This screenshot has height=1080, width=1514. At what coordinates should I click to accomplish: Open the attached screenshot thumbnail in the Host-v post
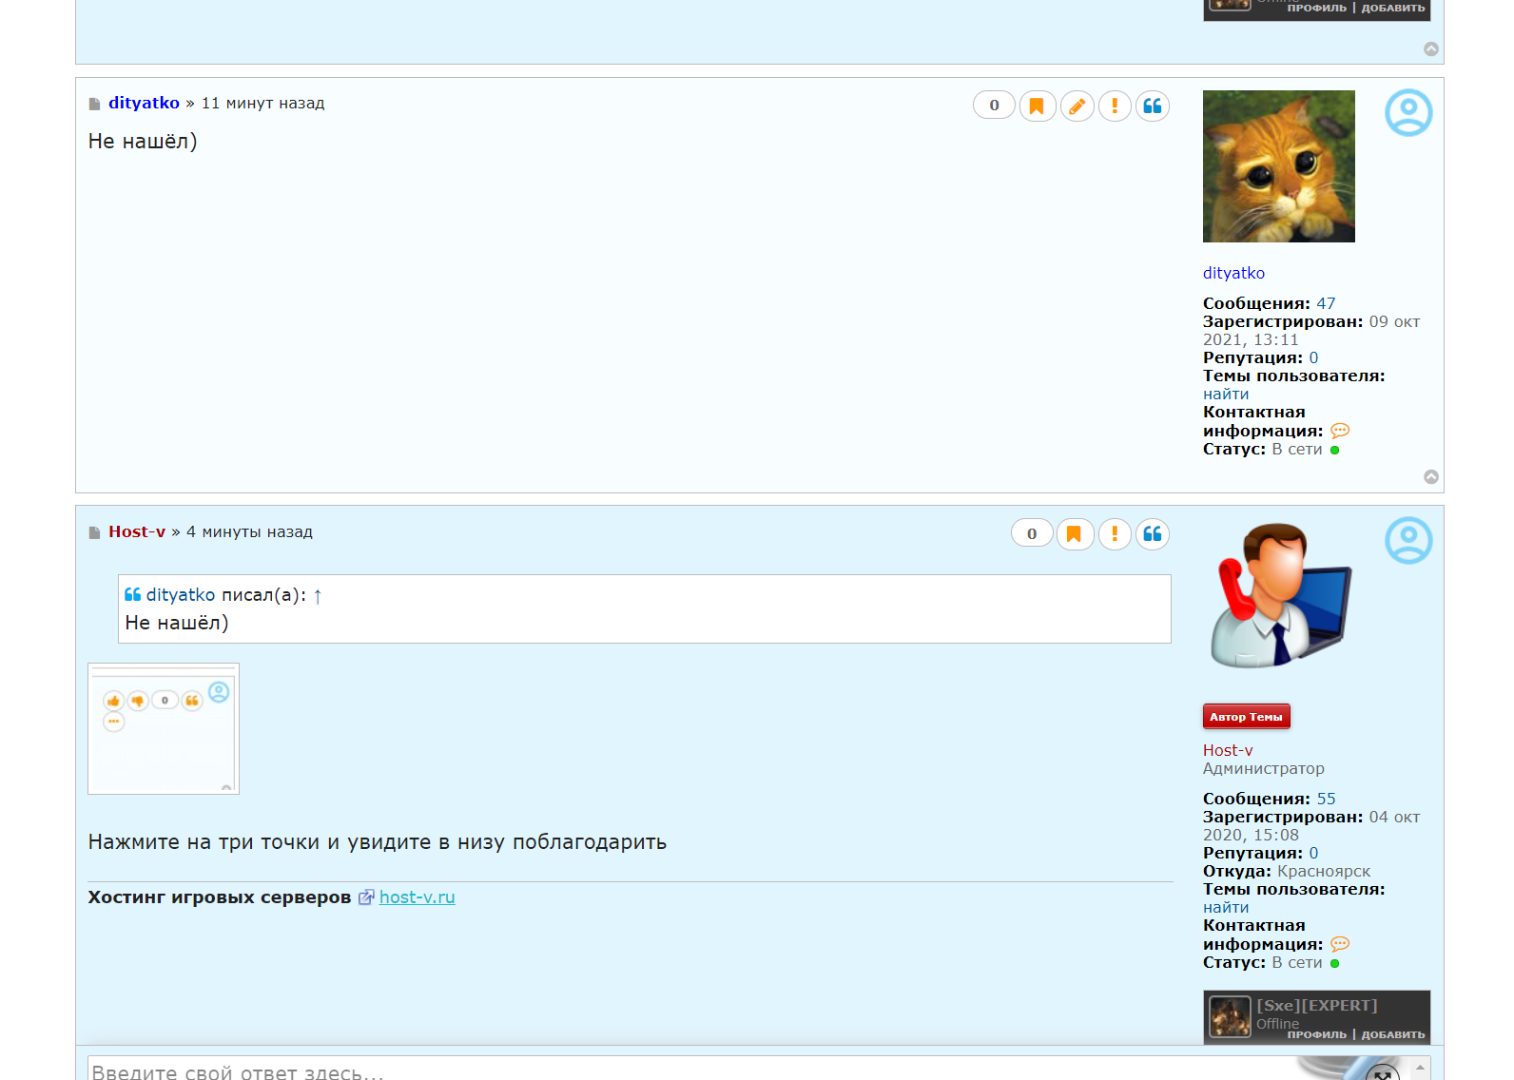(x=163, y=729)
